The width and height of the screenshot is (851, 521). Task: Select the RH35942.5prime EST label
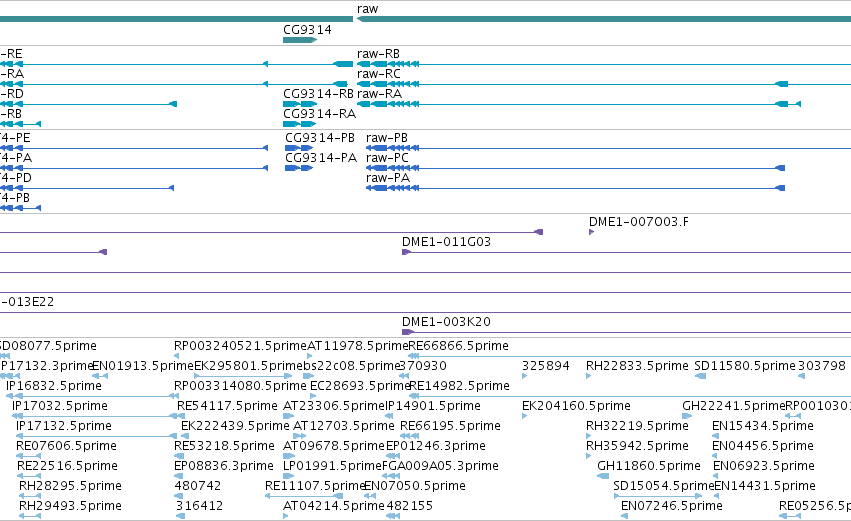(x=637, y=446)
